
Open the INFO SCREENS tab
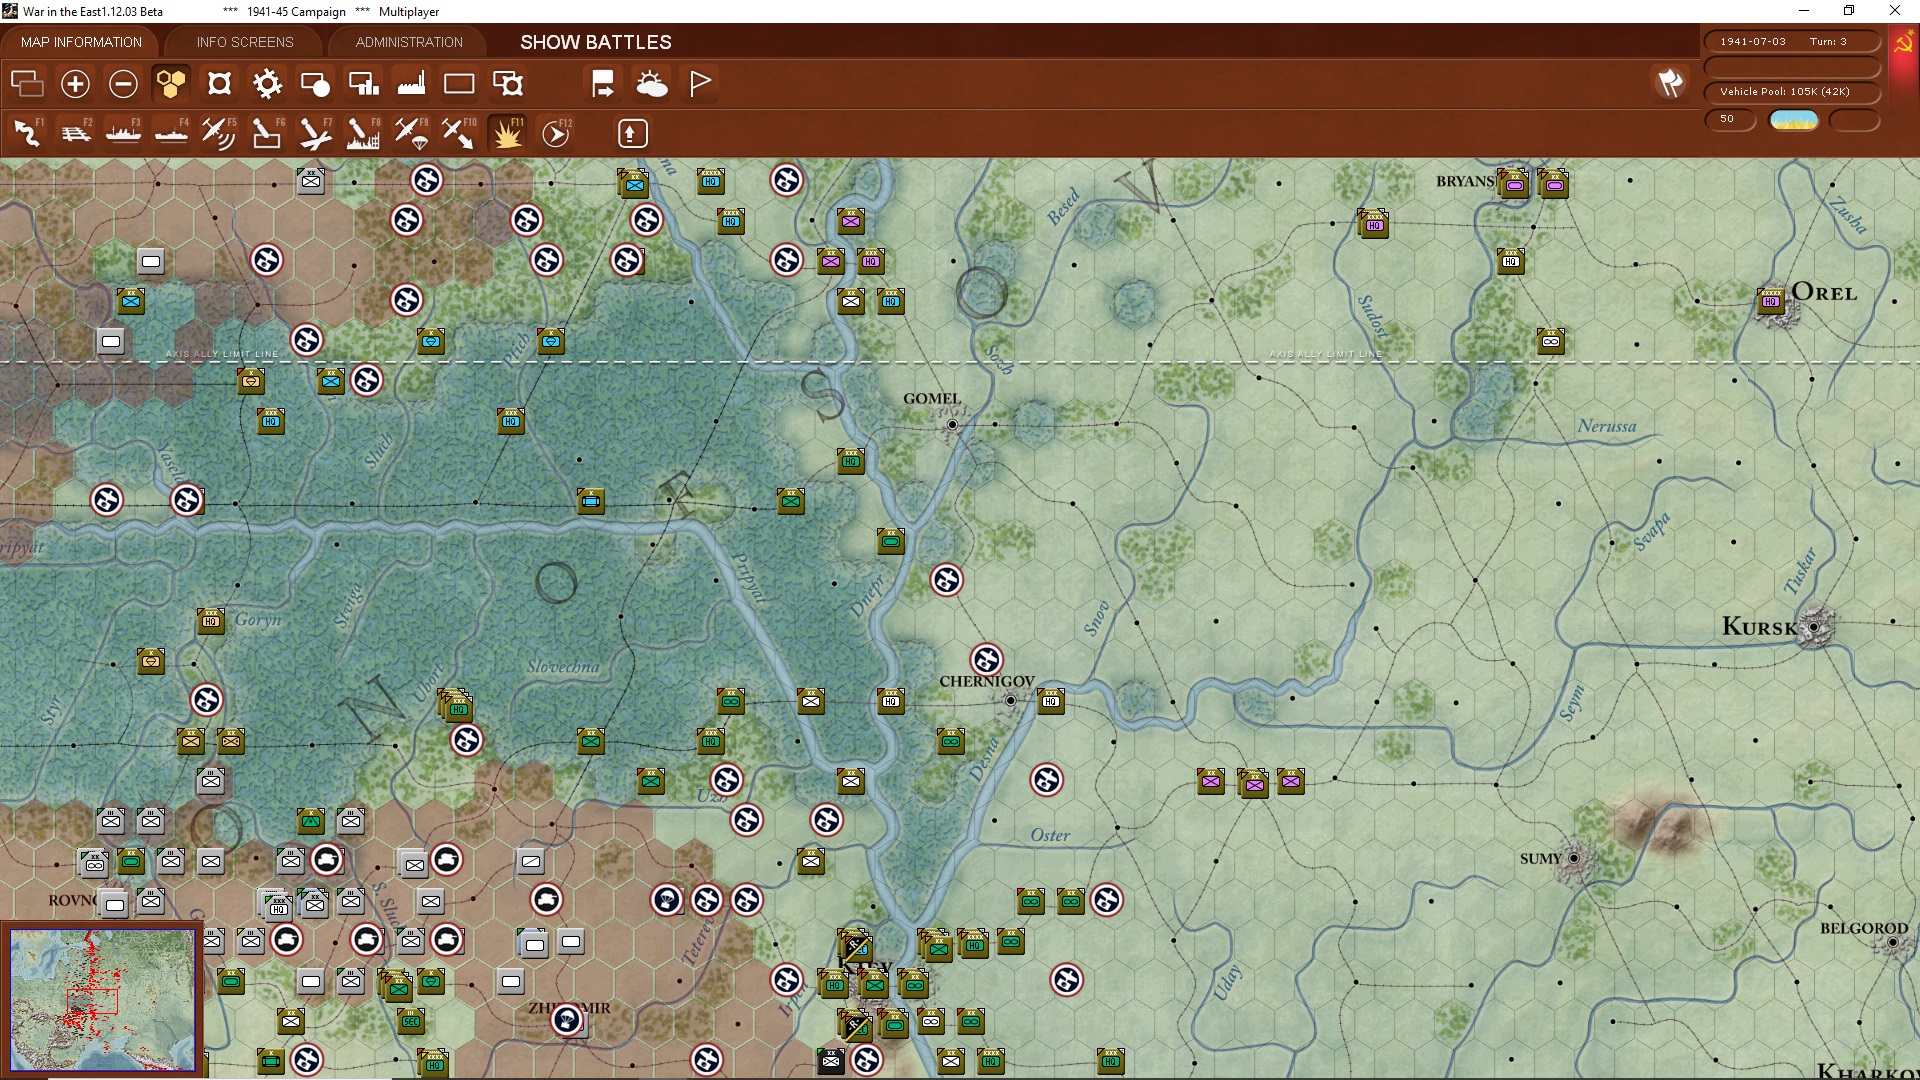click(x=245, y=42)
